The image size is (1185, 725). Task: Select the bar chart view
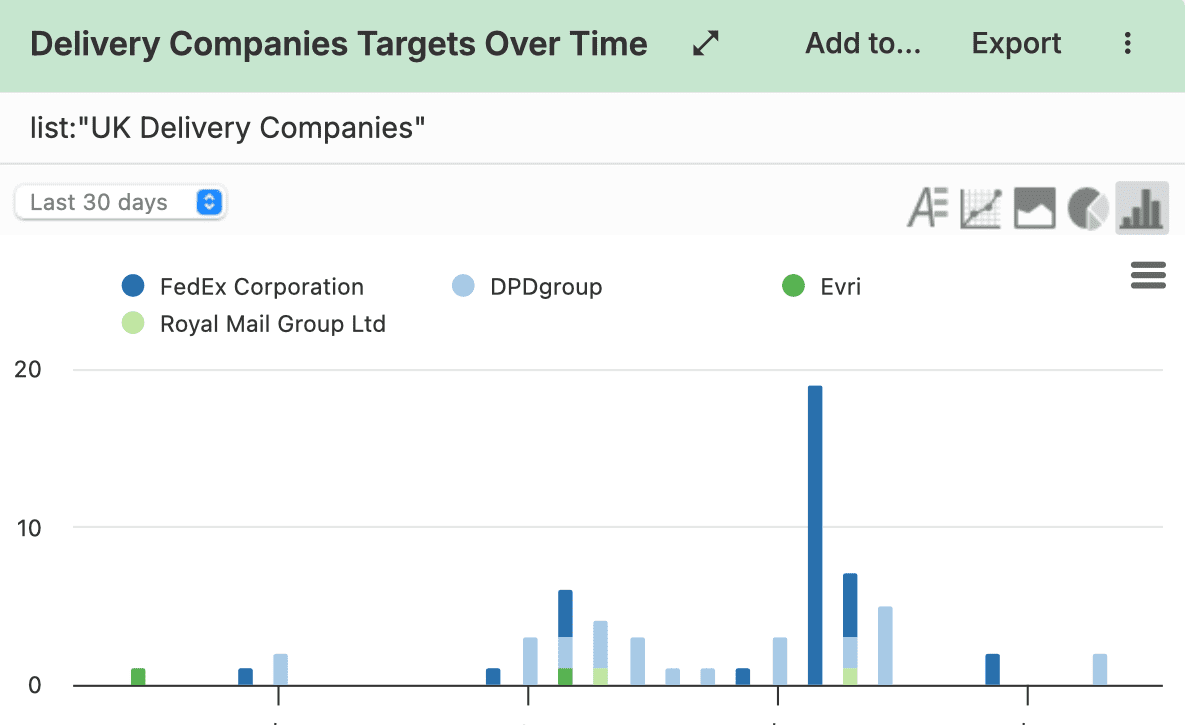tap(1142, 207)
